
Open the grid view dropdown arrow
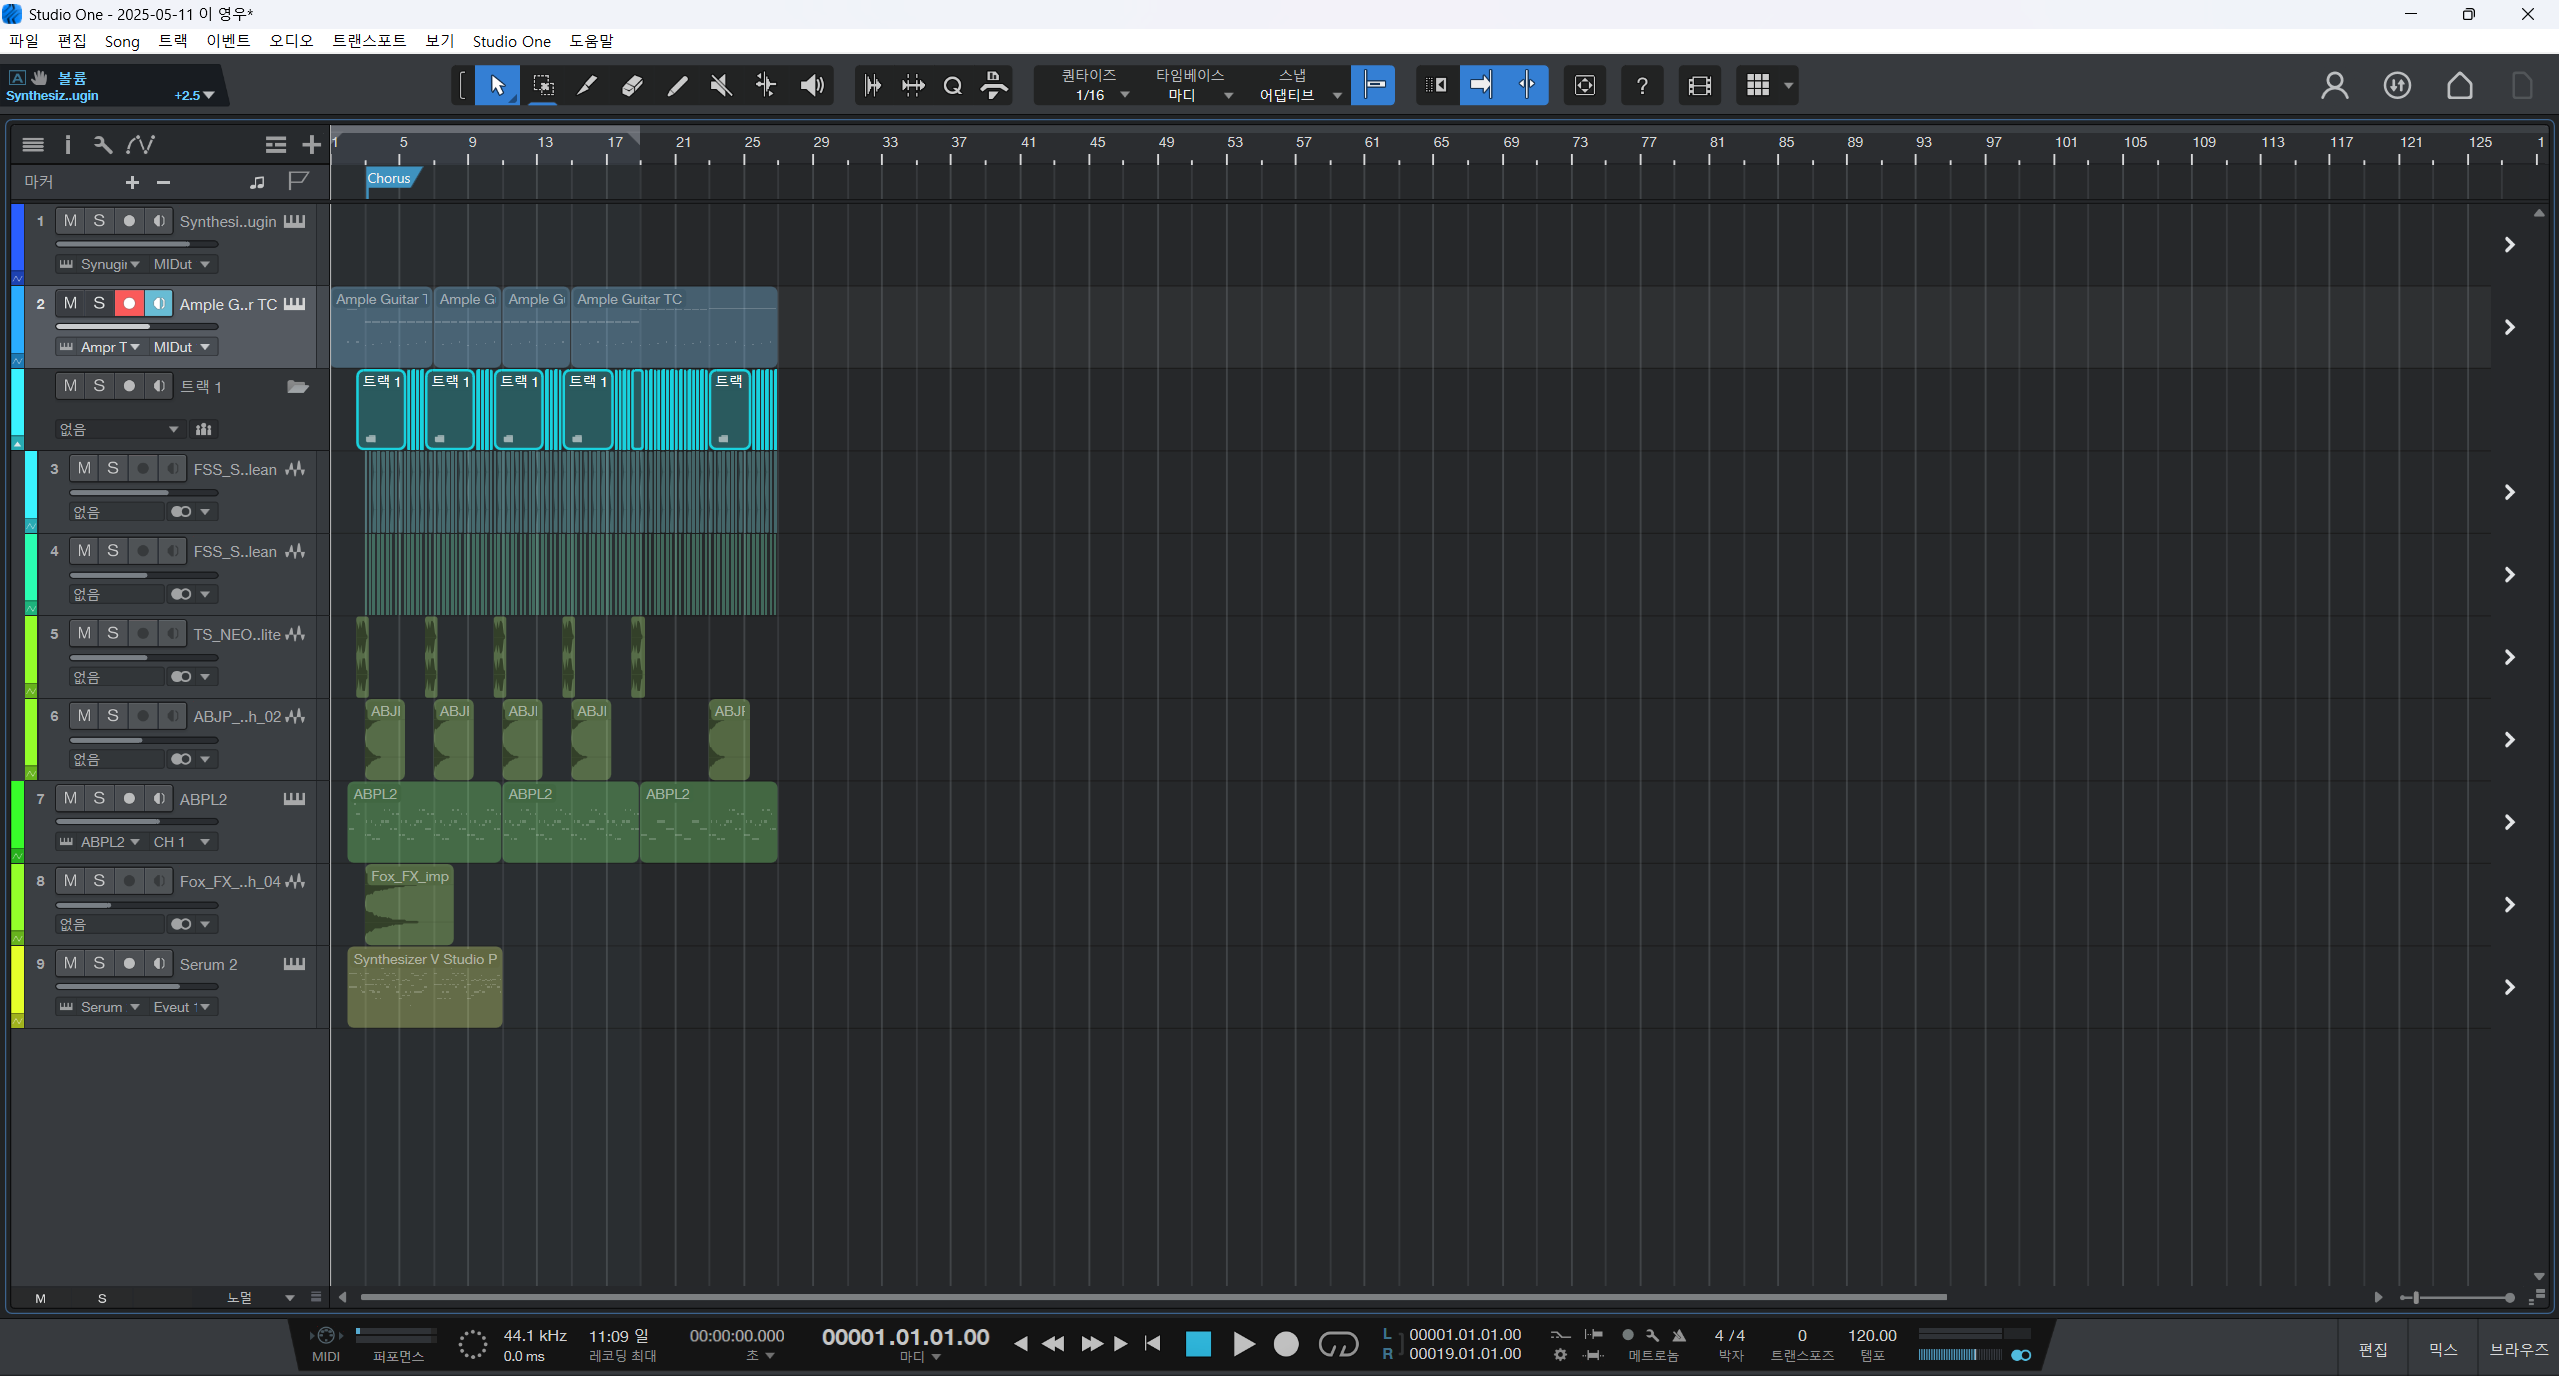click(x=1788, y=86)
